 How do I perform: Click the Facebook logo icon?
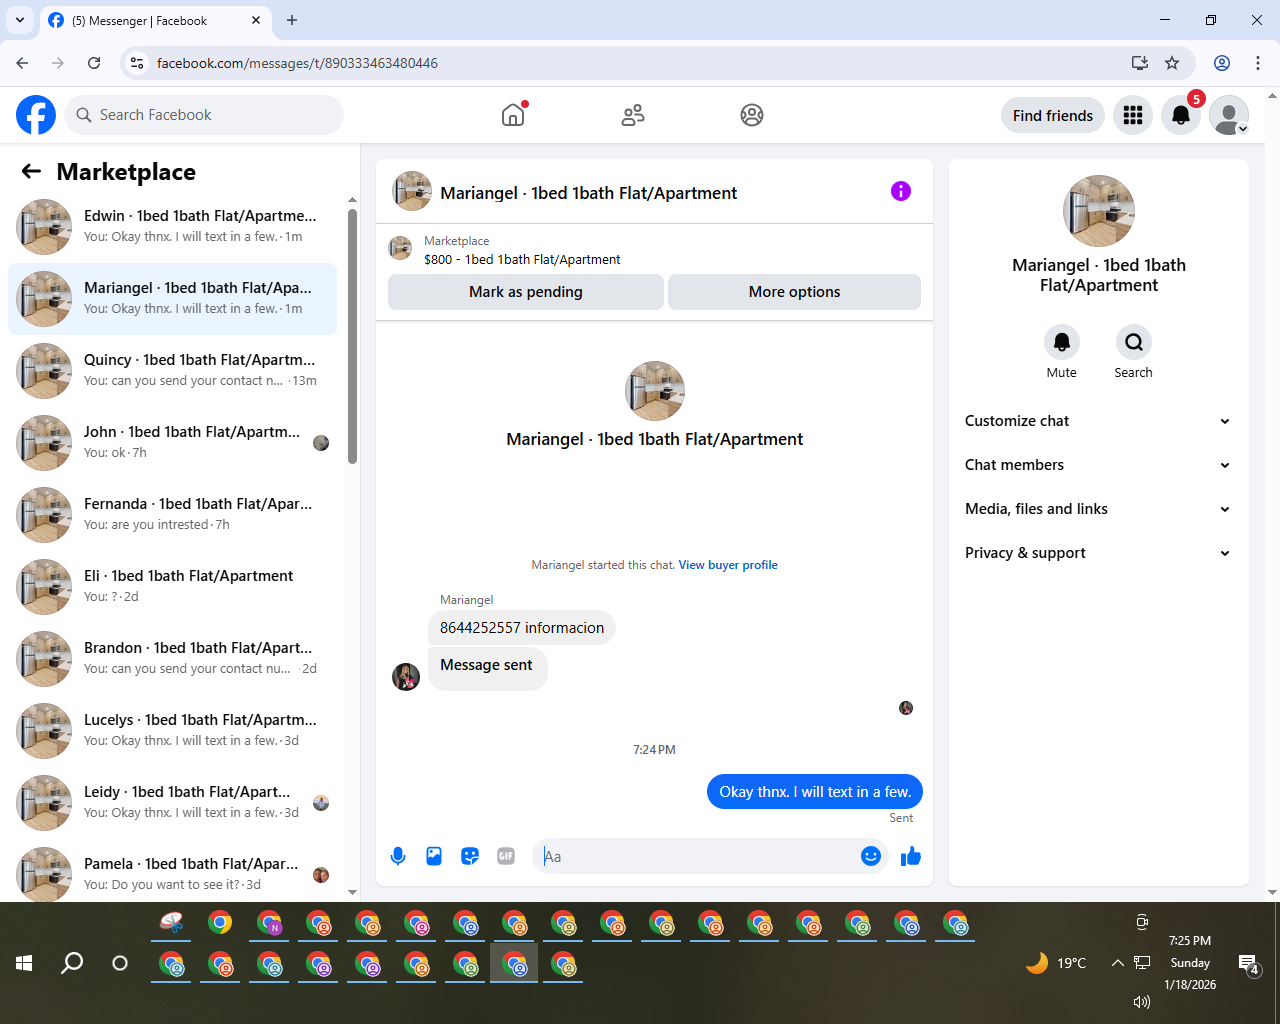pyautogui.click(x=36, y=115)
